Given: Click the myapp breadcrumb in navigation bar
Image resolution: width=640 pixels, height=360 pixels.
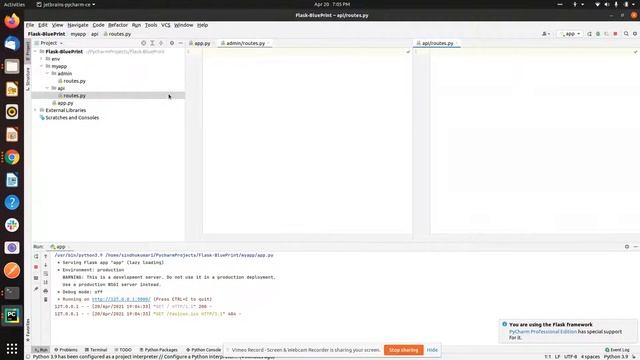Looking at the screenshot, I should click(x=78, y=34).
